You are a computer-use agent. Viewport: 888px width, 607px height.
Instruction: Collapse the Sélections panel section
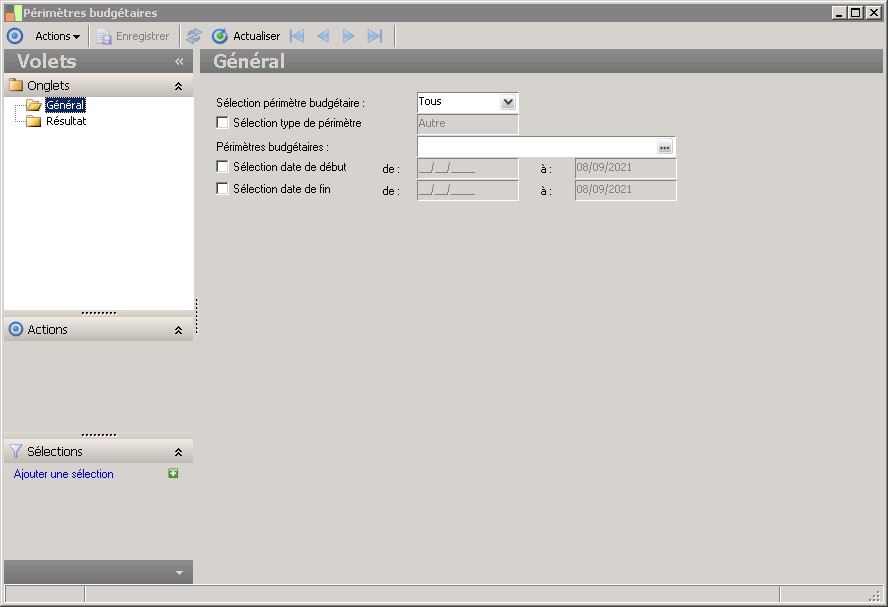[178, 452]
